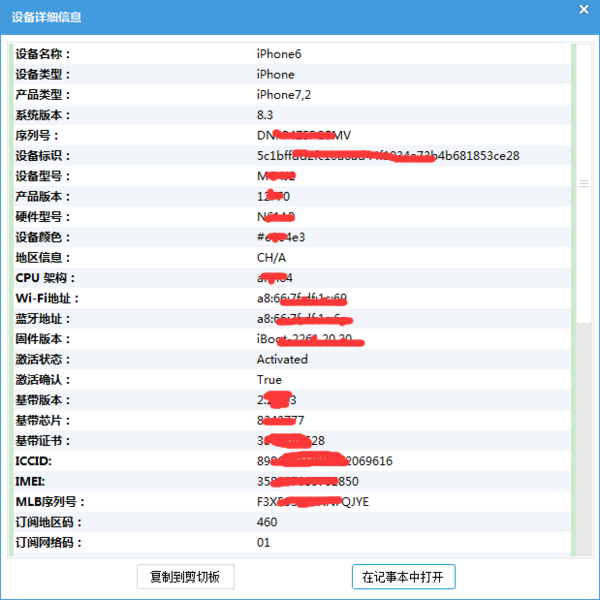Select the True activation confirm value

[x=269, y=380]
